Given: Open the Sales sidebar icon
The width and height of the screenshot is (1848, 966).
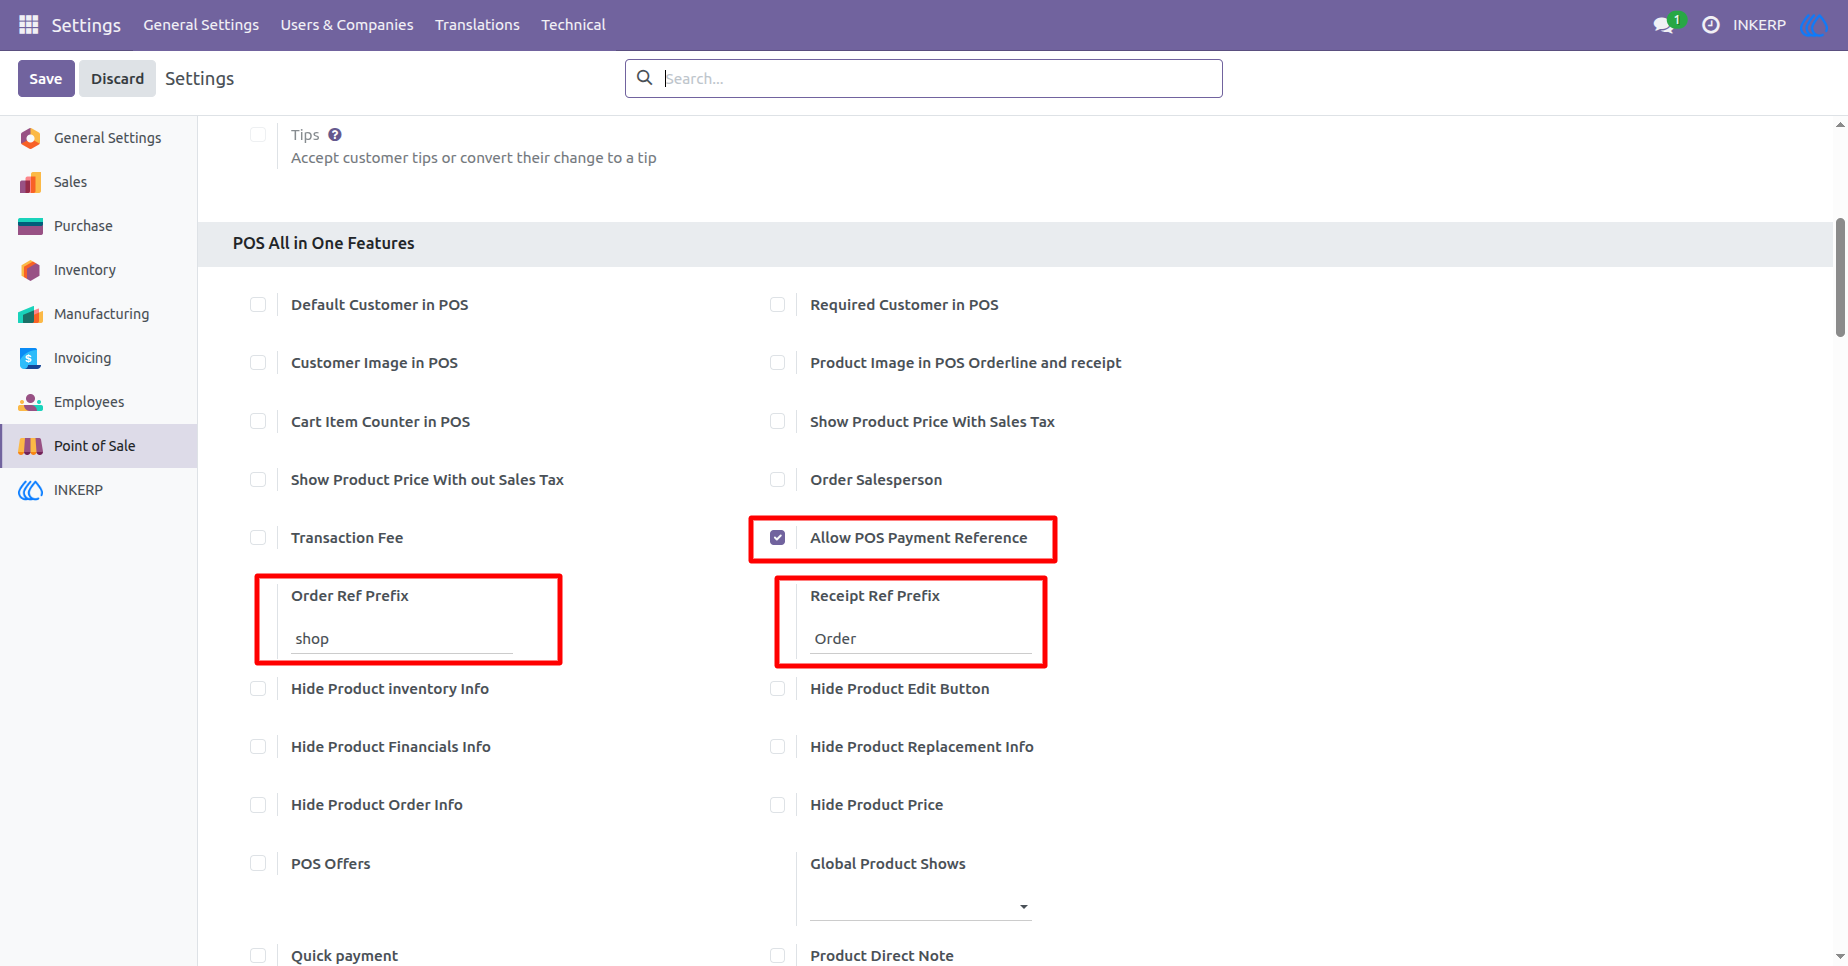Looking at the screenshot, I should (31, 182).
